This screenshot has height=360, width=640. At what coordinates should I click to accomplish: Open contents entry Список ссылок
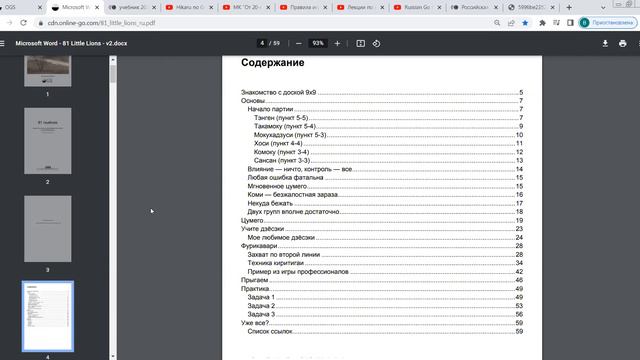point(385,331)
